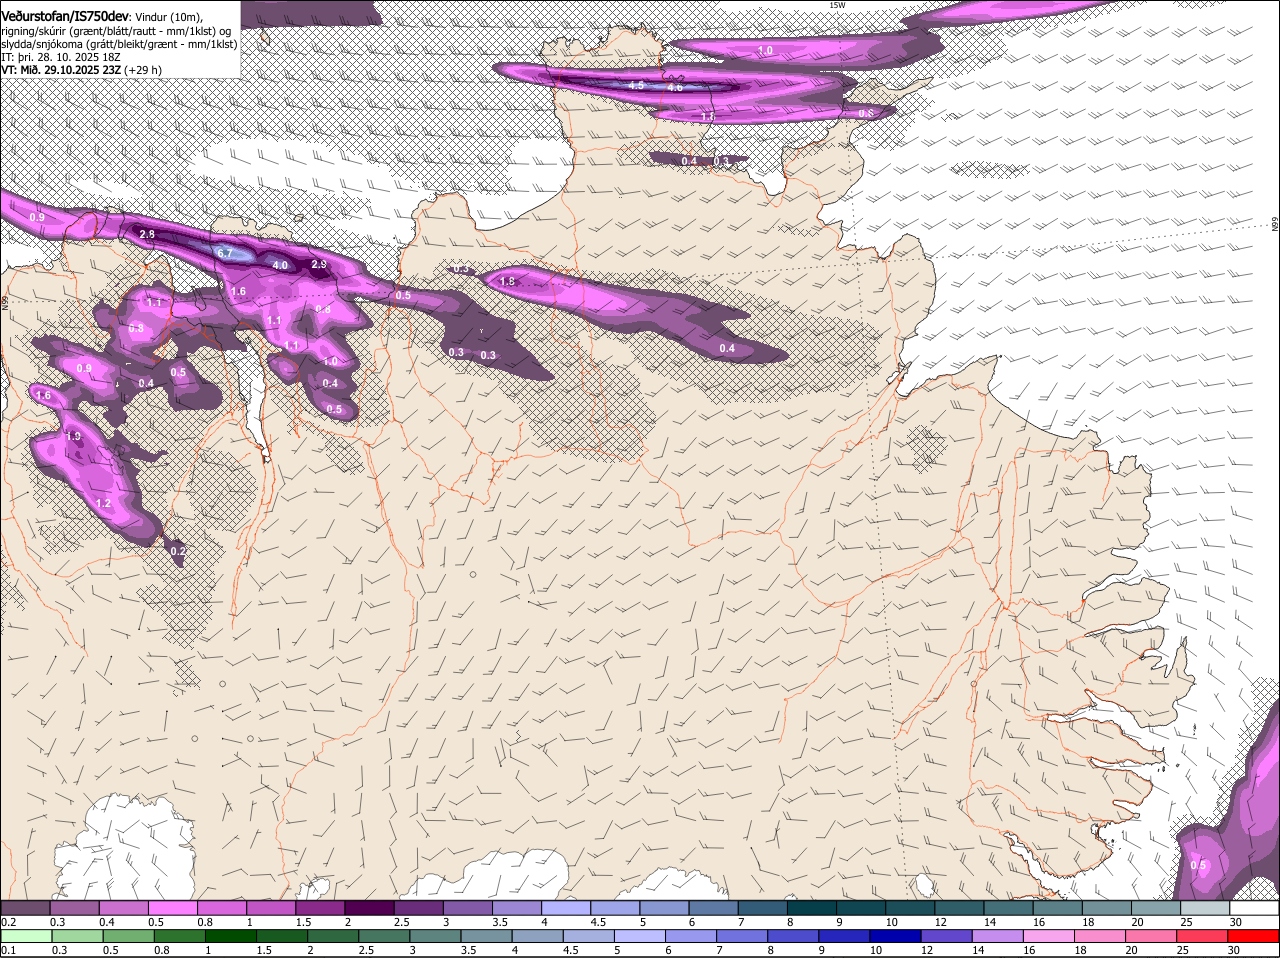
Task: Click the snow legend swatch between 4 and 4.5
Action: point(565,908)
